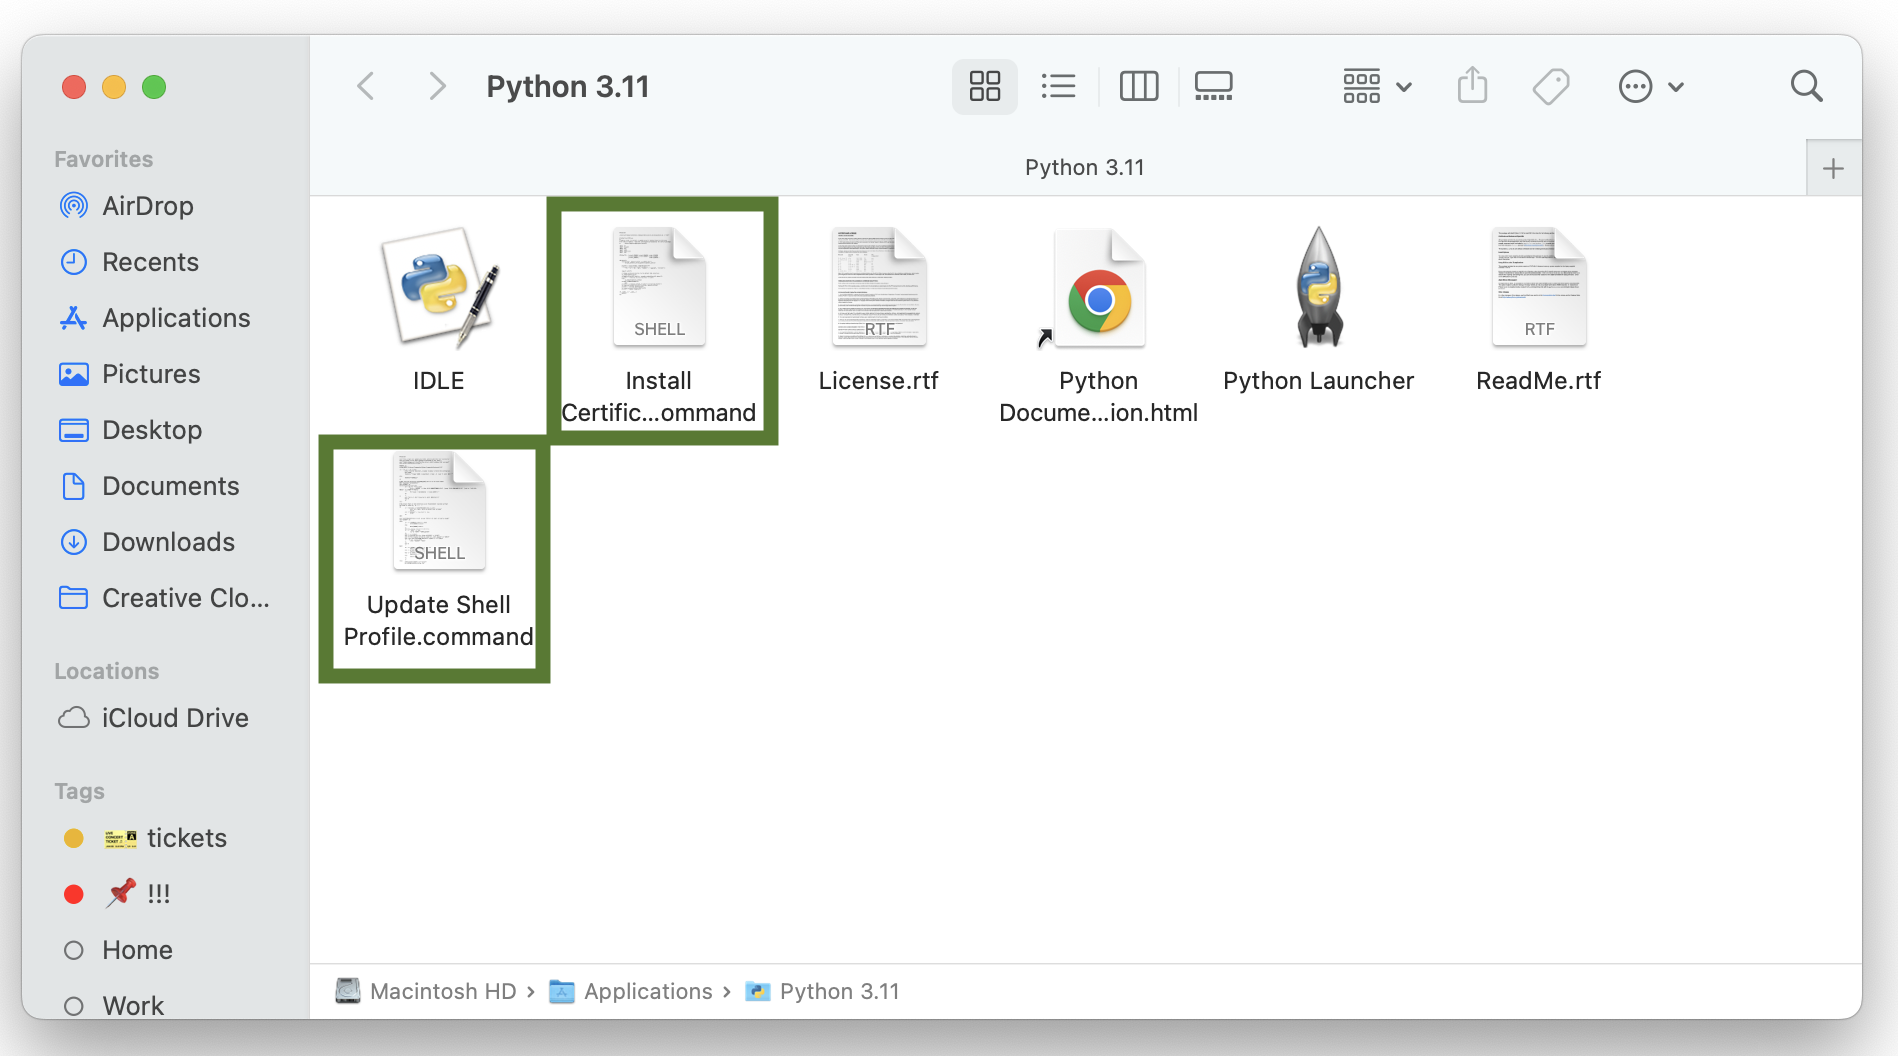Open Creative Cloud folder in sidebar

click(185, 598)
